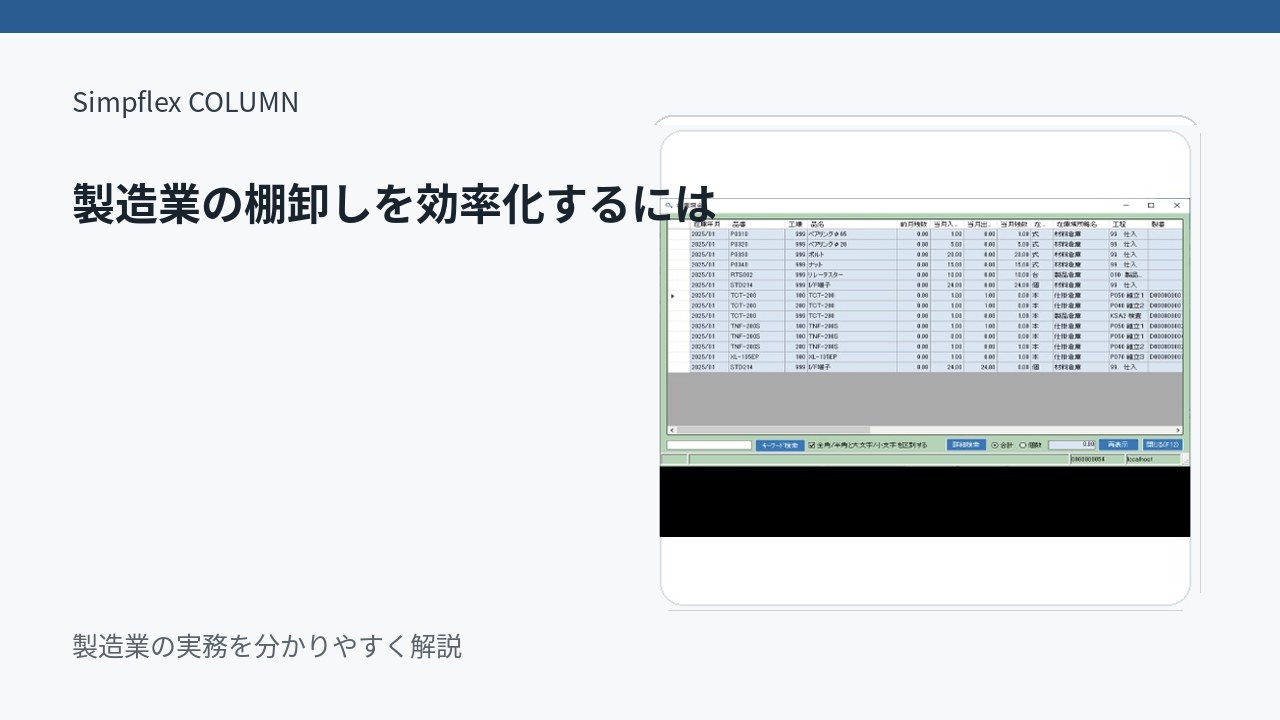Click the ベアリングφ65 item name cell

pos(852,234)
